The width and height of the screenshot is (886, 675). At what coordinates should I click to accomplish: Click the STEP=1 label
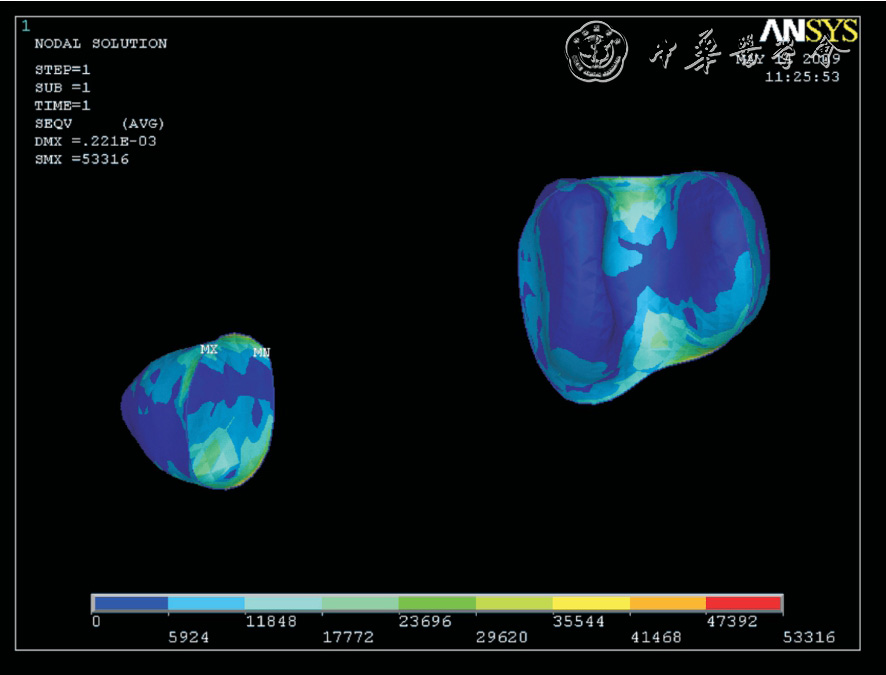62,70
